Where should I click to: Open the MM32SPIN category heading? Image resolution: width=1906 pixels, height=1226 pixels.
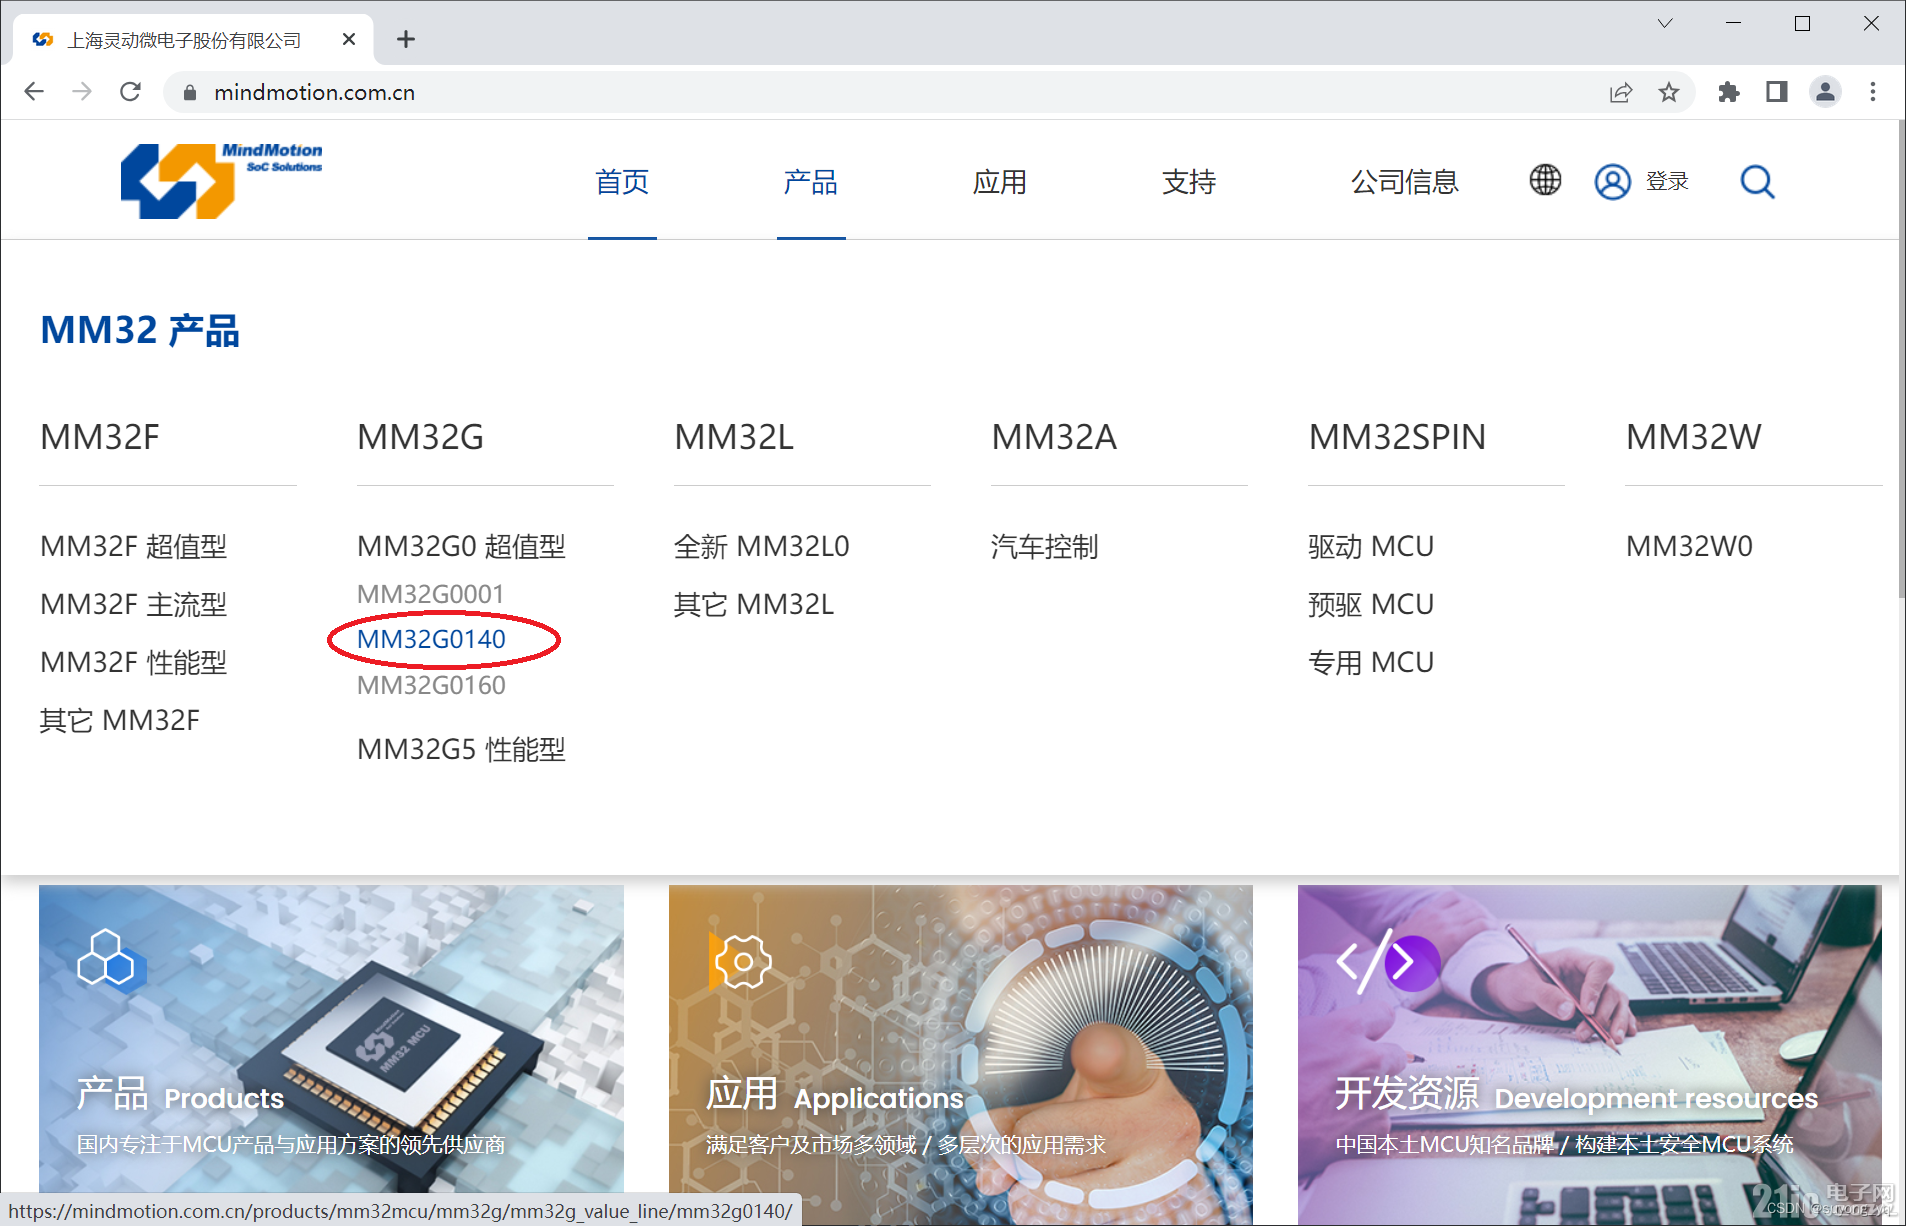tap(1397, 437)
